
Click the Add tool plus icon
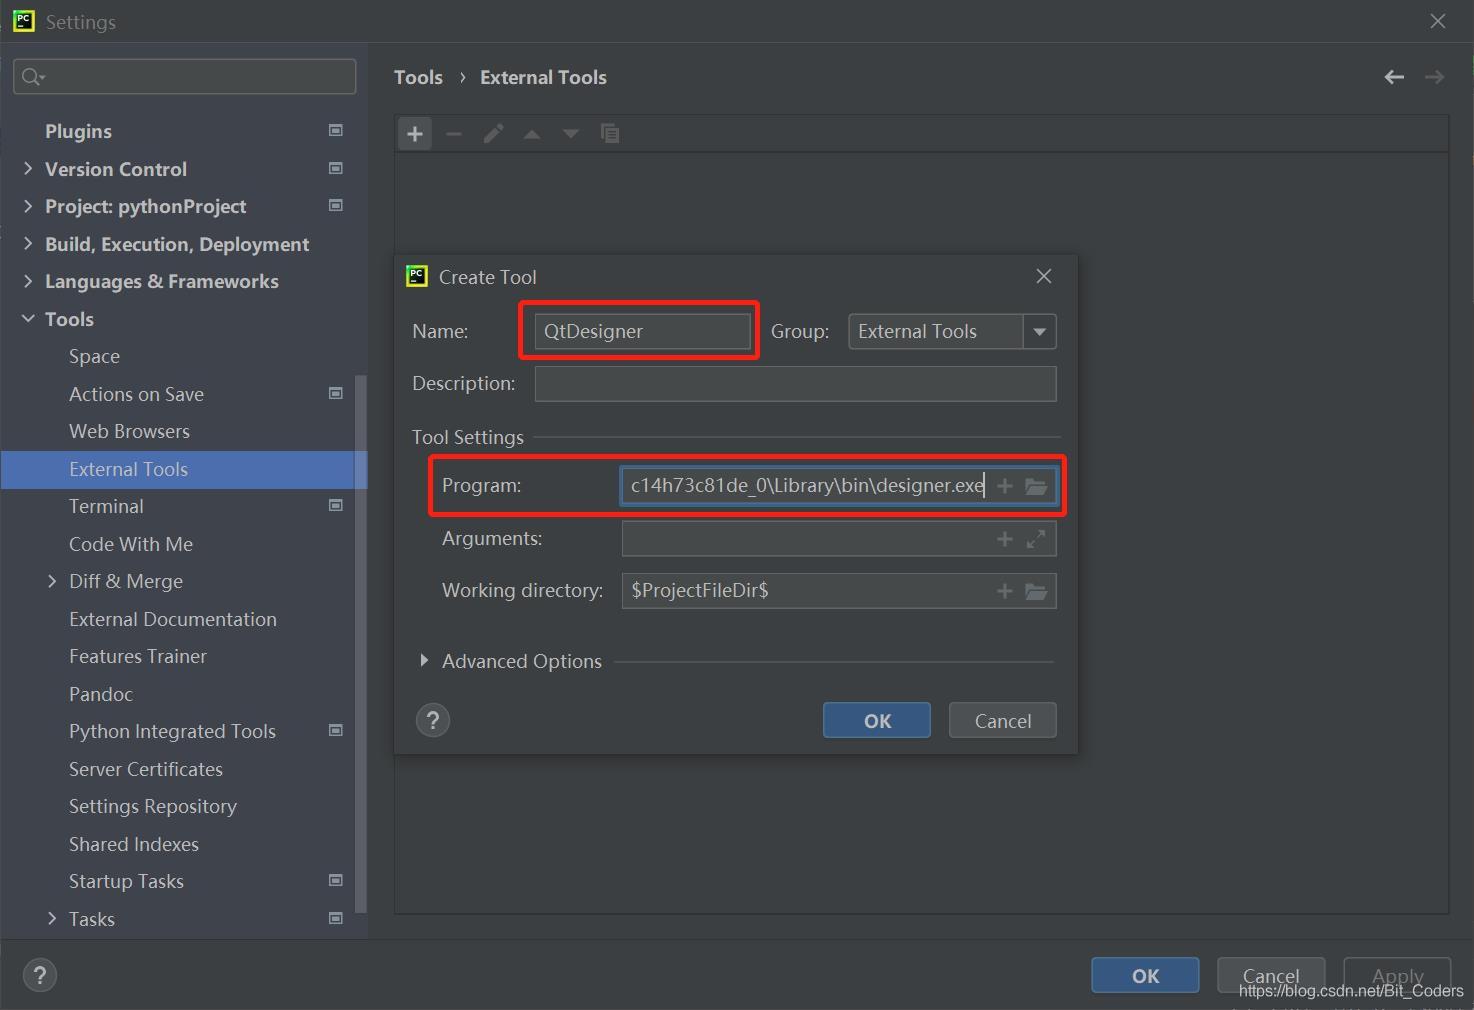click(x=415, y=134)
